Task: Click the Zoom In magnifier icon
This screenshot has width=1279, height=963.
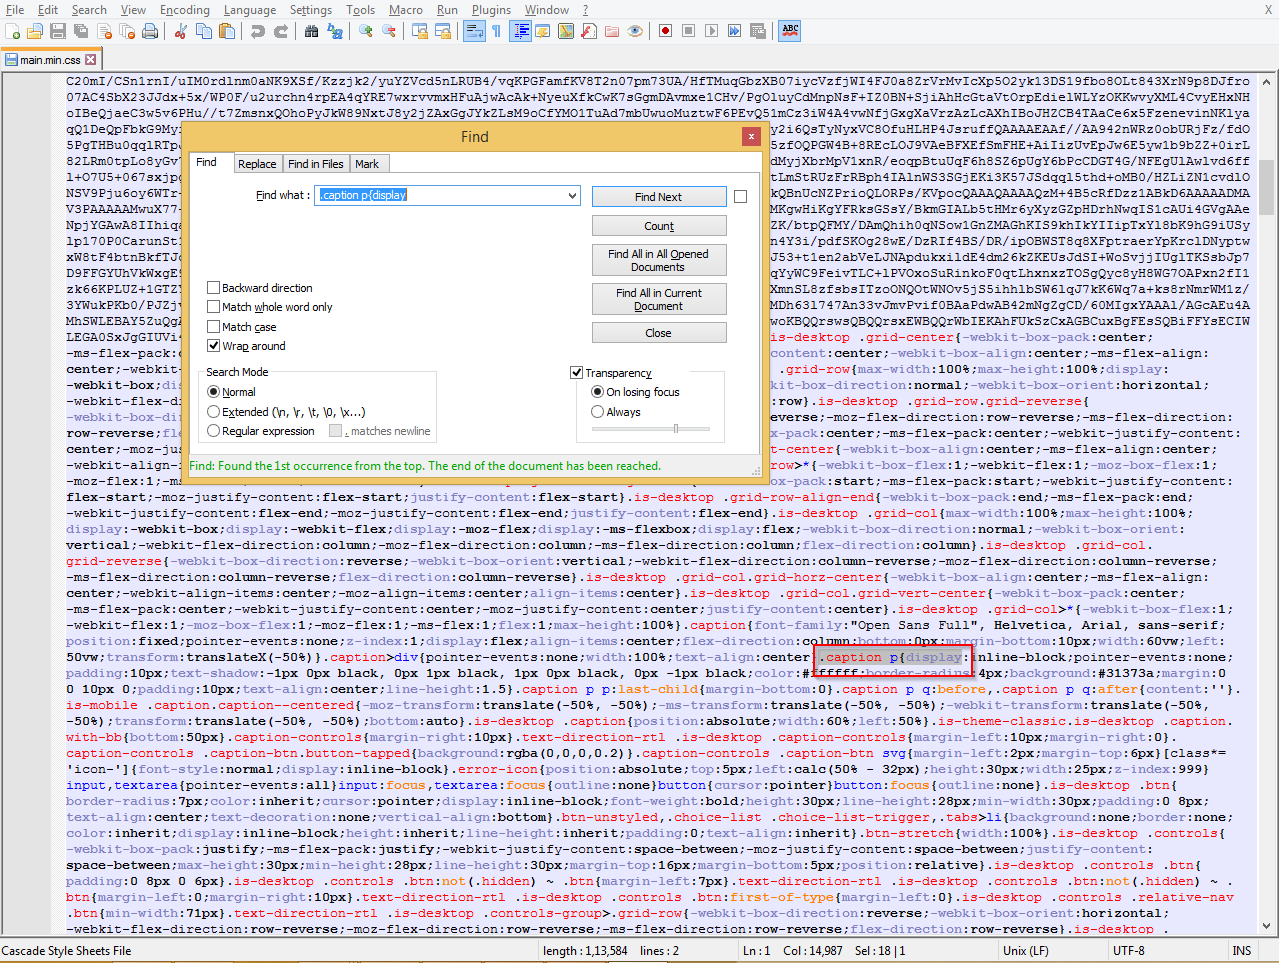Action: pyautogui.click(x=366, y=31)
